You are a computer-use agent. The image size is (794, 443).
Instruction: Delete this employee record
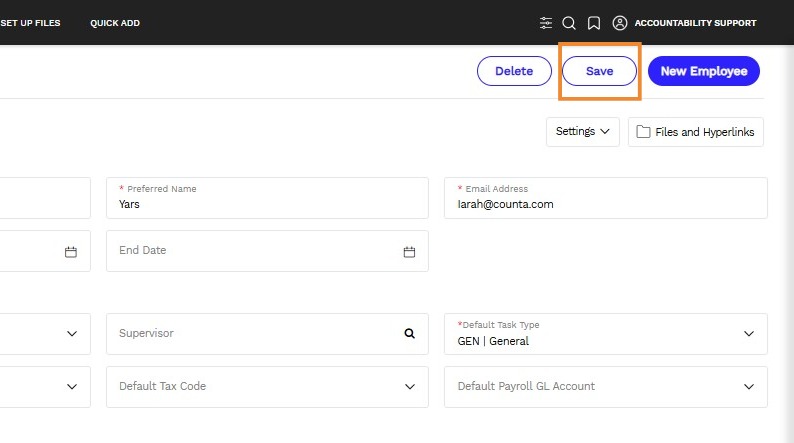click(x=514, y=71)
